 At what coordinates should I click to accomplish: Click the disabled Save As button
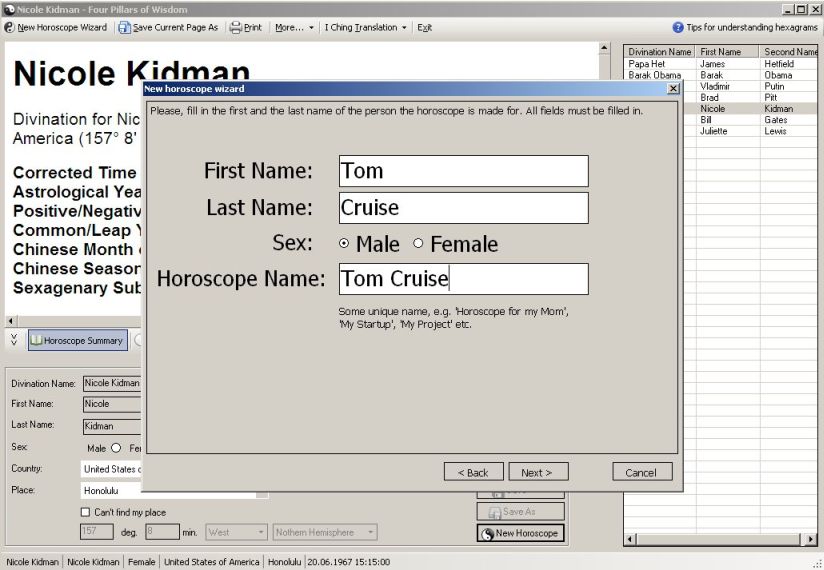pyautogui.click(x=521, y=511)
